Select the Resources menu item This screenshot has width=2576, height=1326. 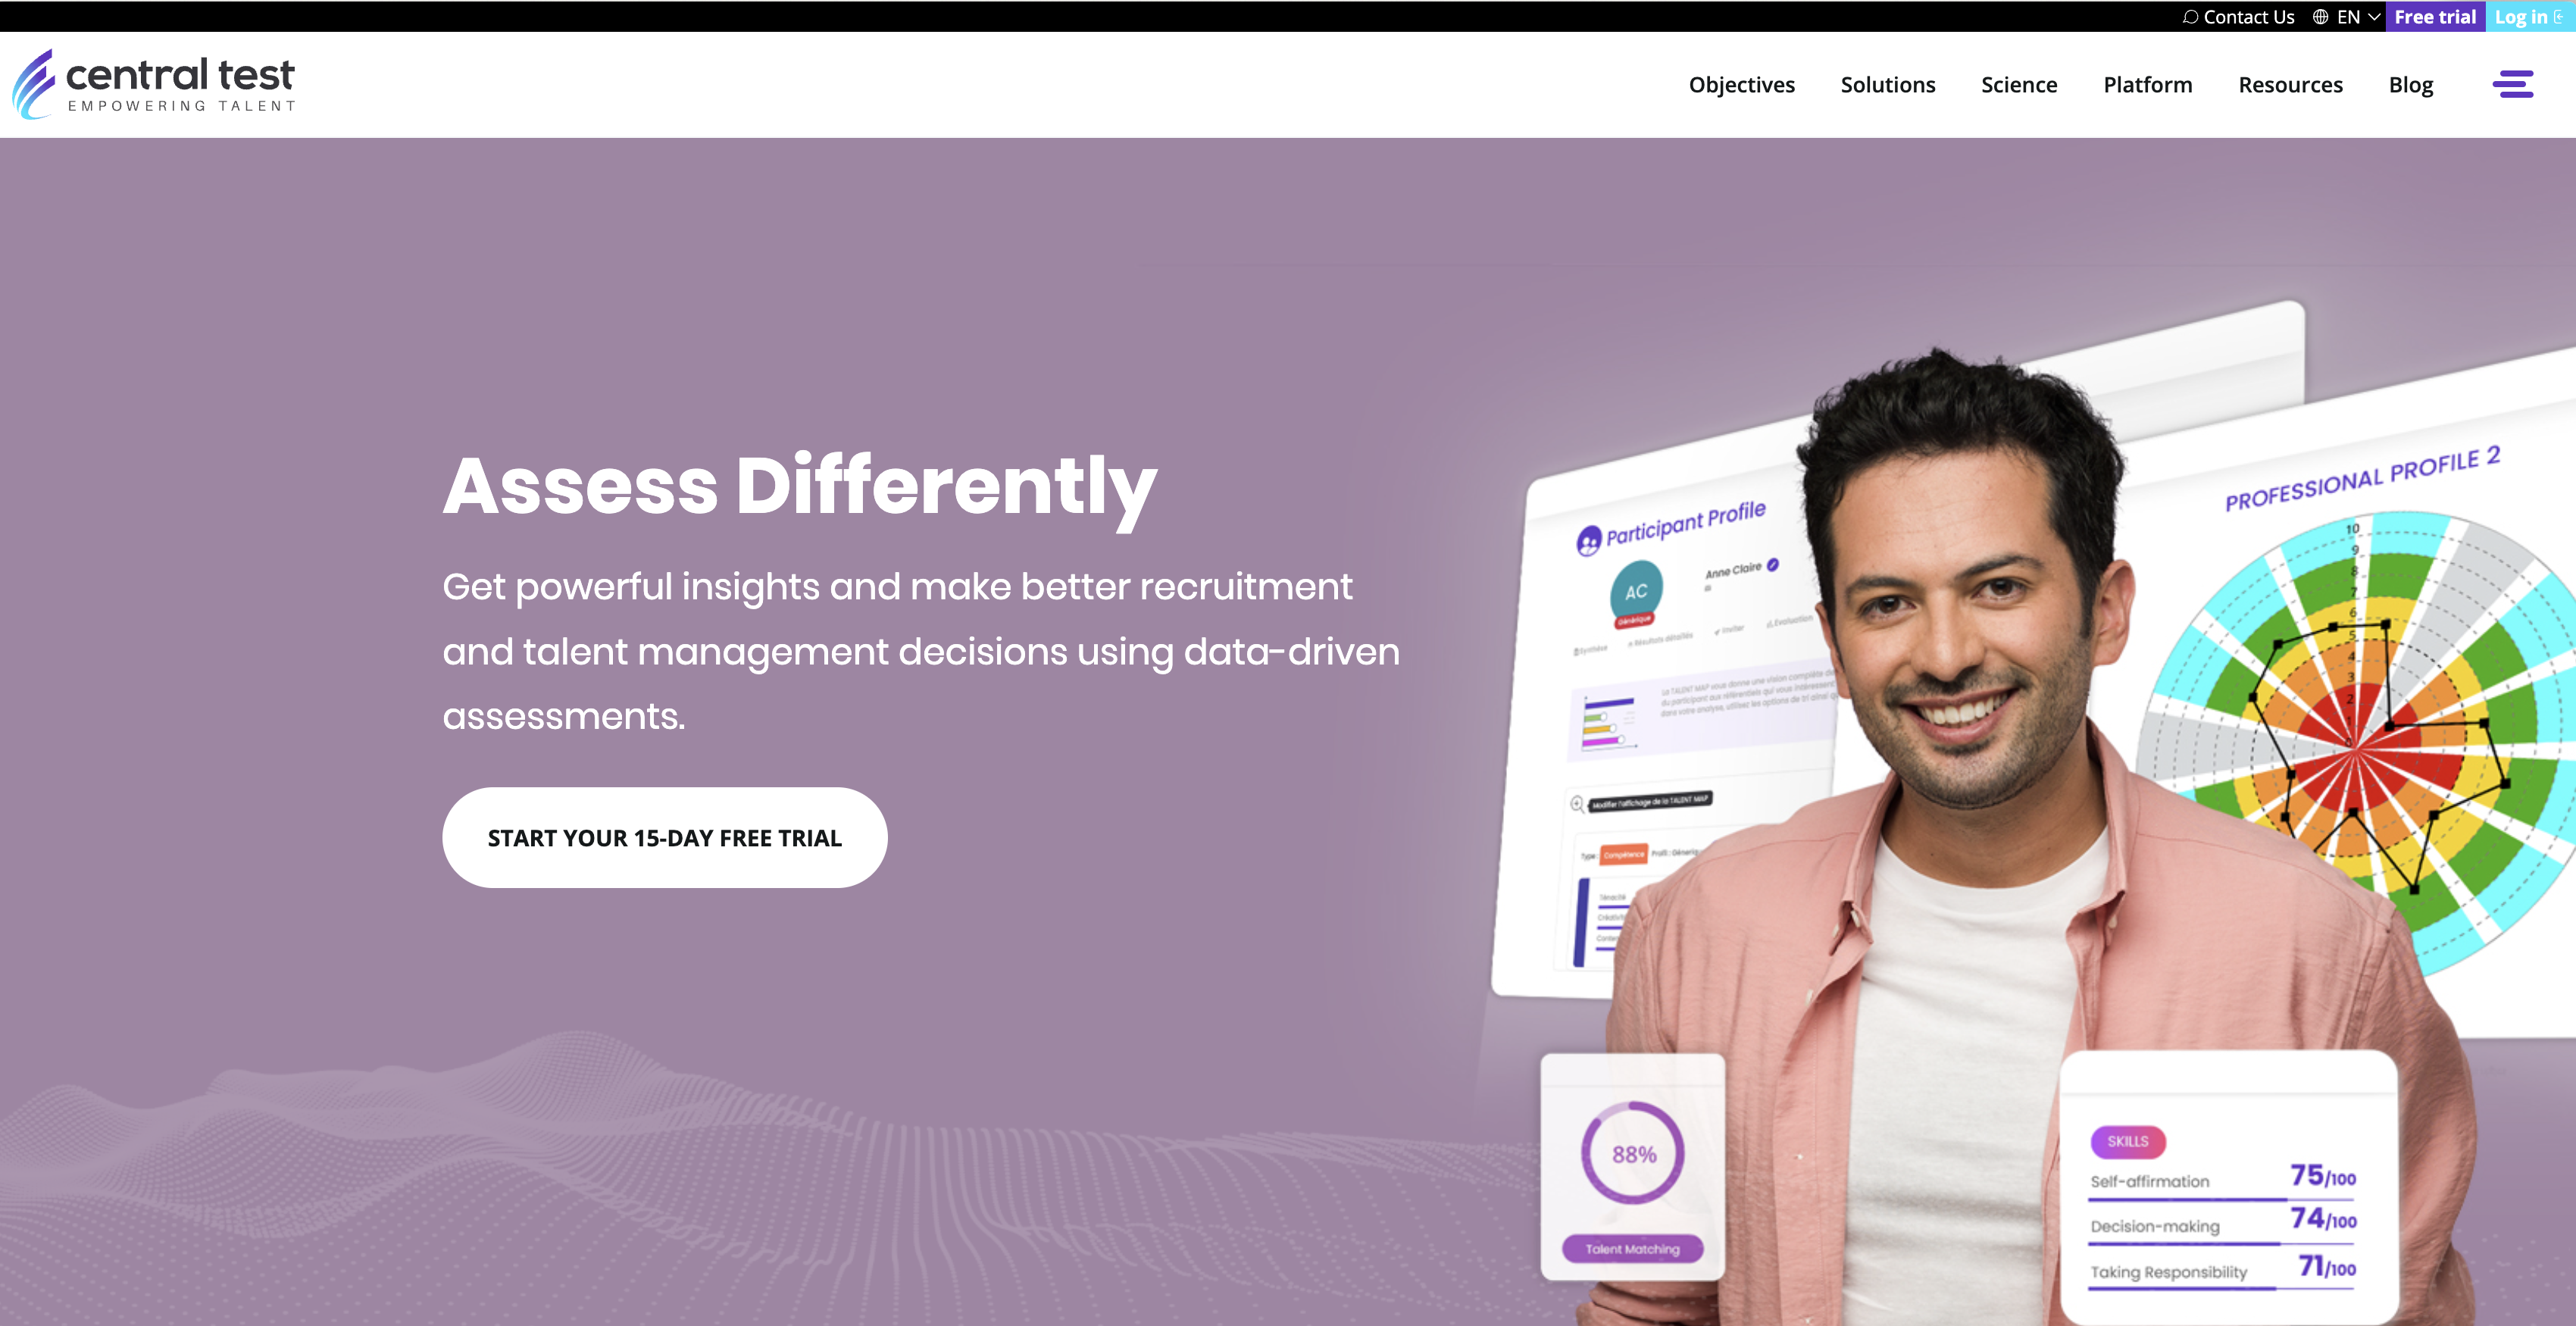click(x=2290, y=85)
